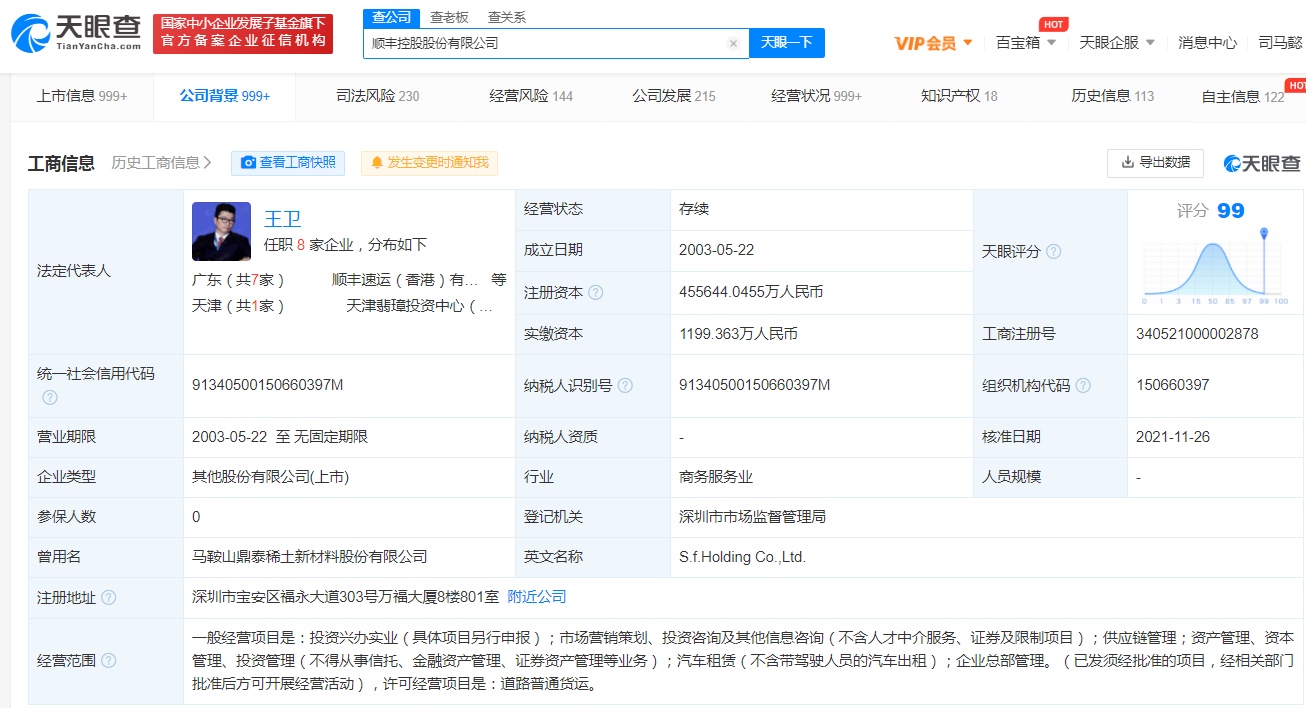Expand 历史工商信息 chevron link
Screen dimensions: 1306x708
click(x=161, y=163)
